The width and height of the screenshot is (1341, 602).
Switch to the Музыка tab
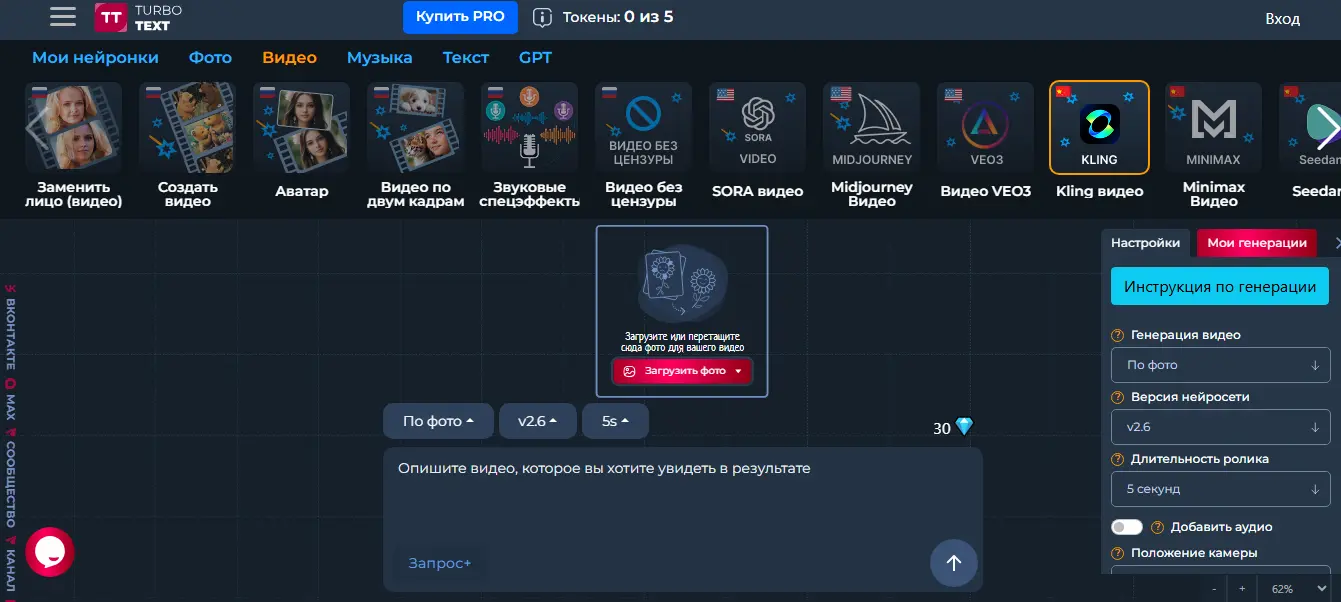379,57
